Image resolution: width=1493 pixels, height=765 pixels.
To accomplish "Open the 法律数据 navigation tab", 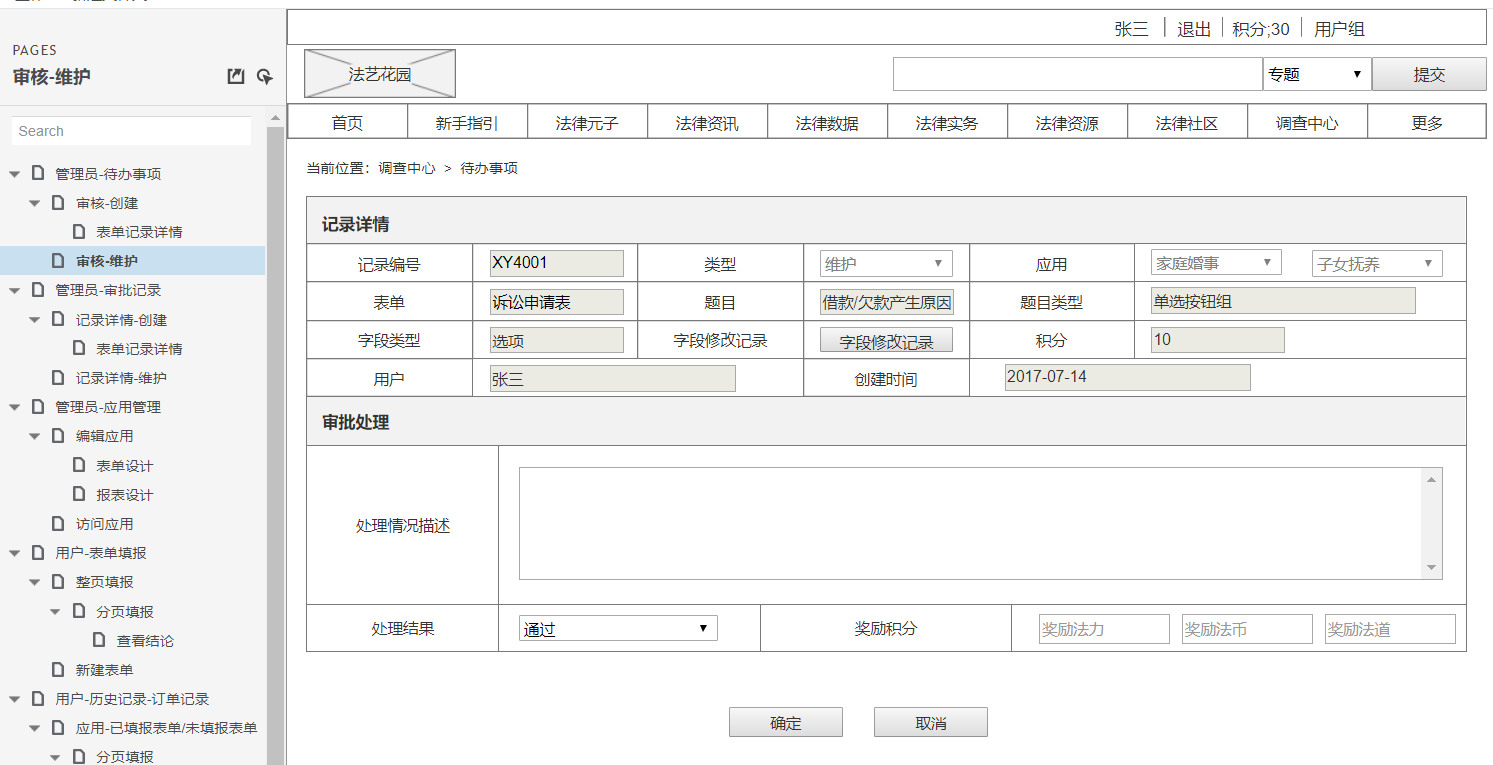I will pos(827,123).
